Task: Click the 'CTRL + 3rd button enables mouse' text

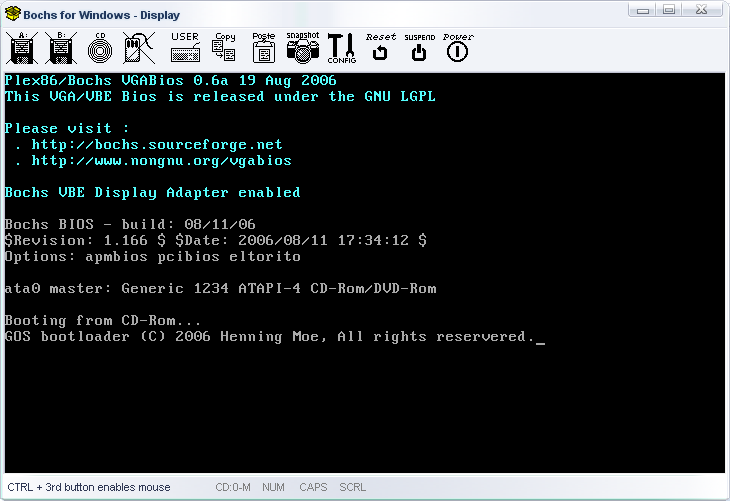Action: 89,487
